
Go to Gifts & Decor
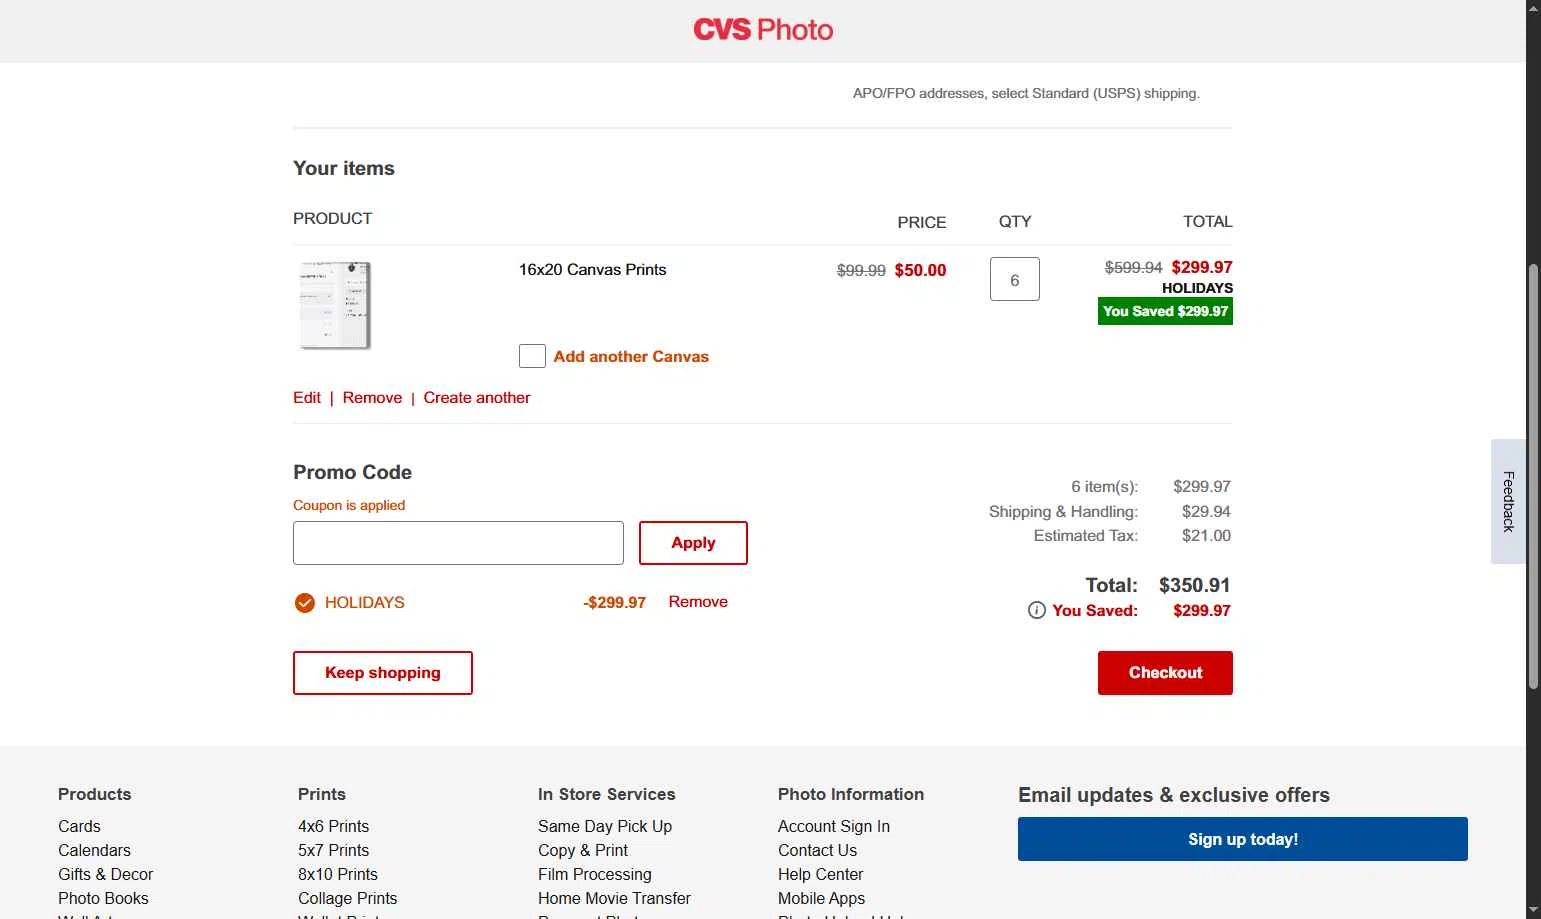click(105, 875)
